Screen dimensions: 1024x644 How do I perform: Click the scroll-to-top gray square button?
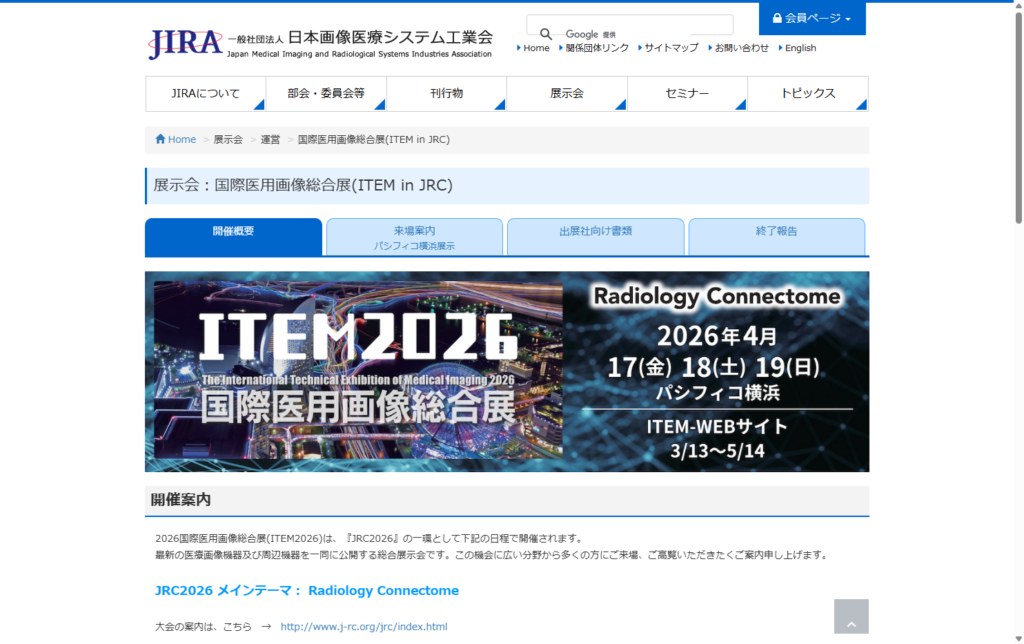851,616
